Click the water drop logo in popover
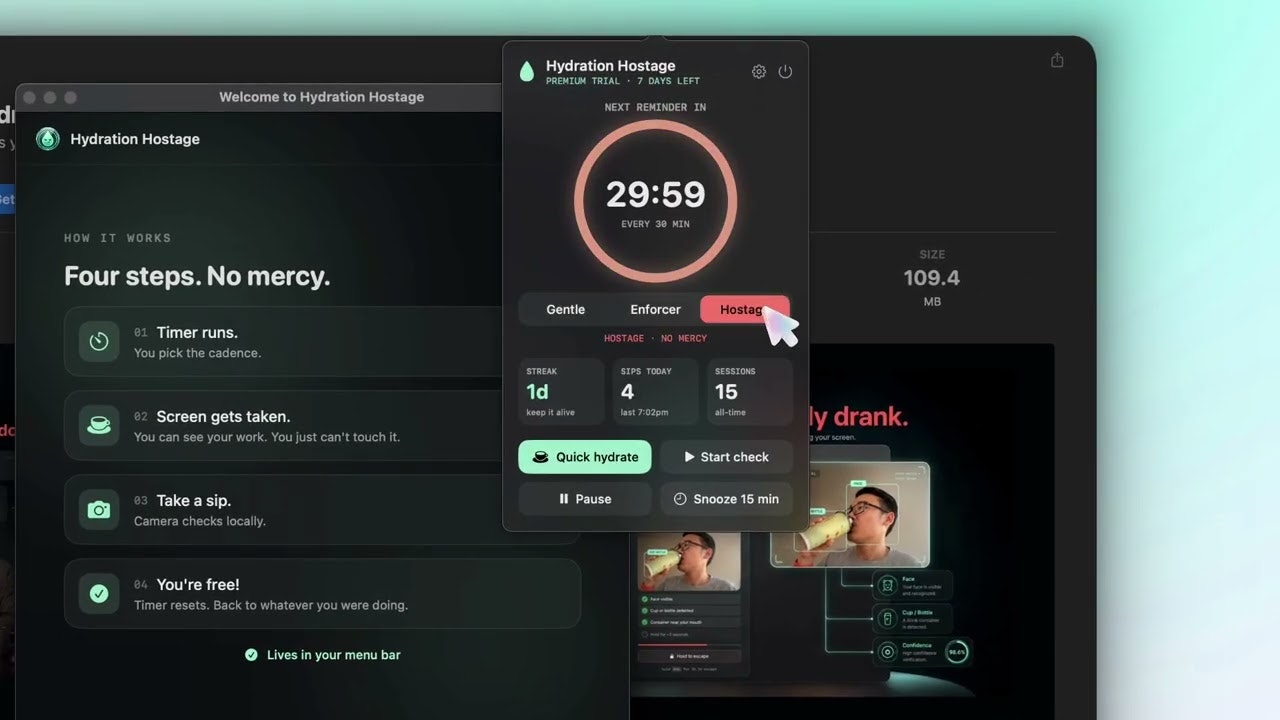The image size is (1280, 720). [x=527, y=71]
